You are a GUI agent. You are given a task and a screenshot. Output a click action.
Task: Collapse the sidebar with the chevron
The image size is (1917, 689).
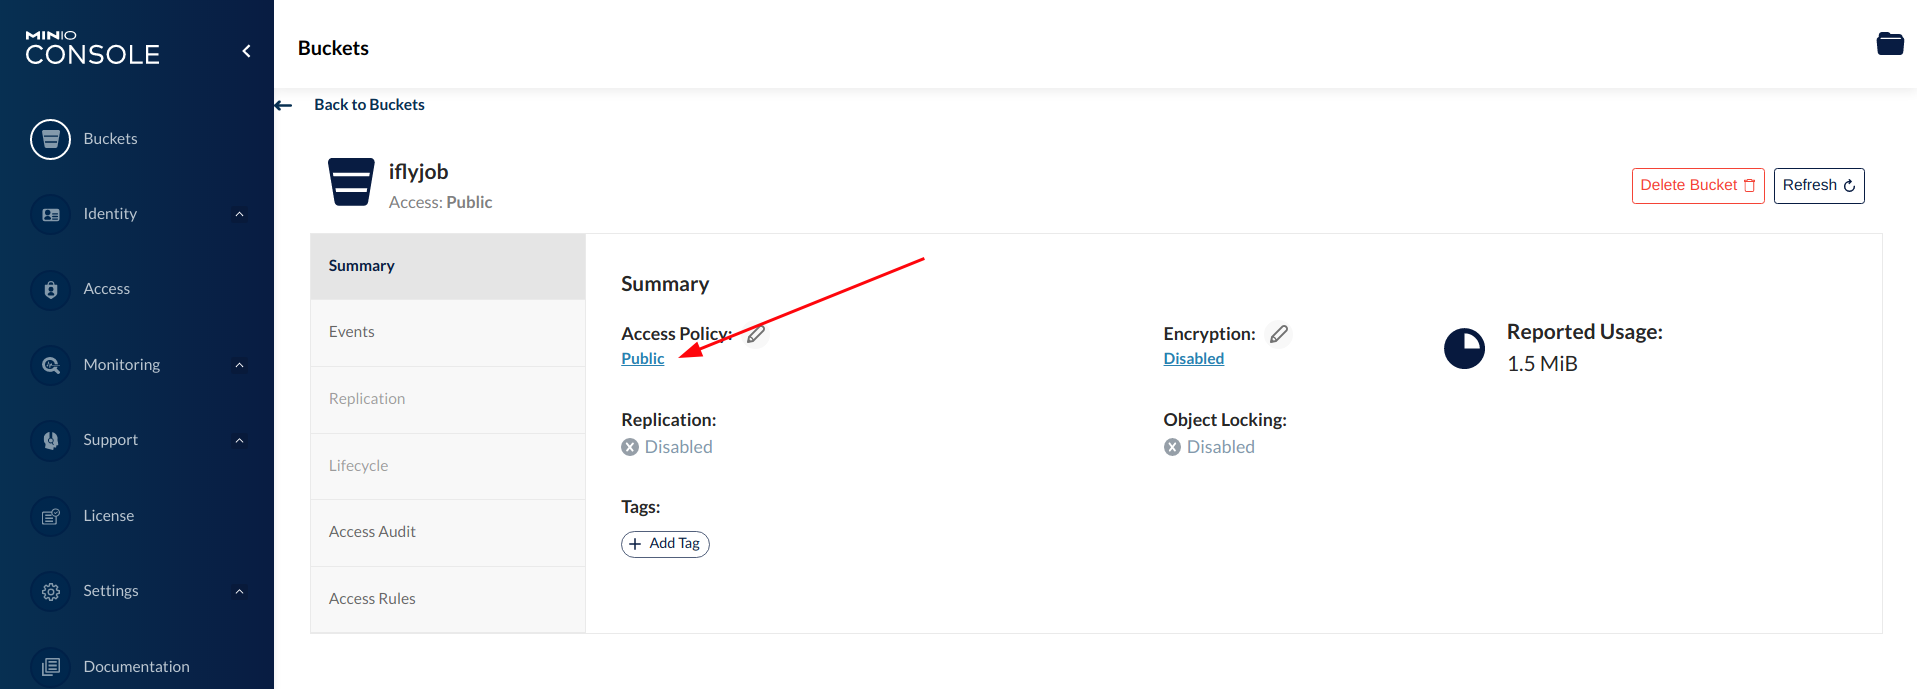pos(246,51)
